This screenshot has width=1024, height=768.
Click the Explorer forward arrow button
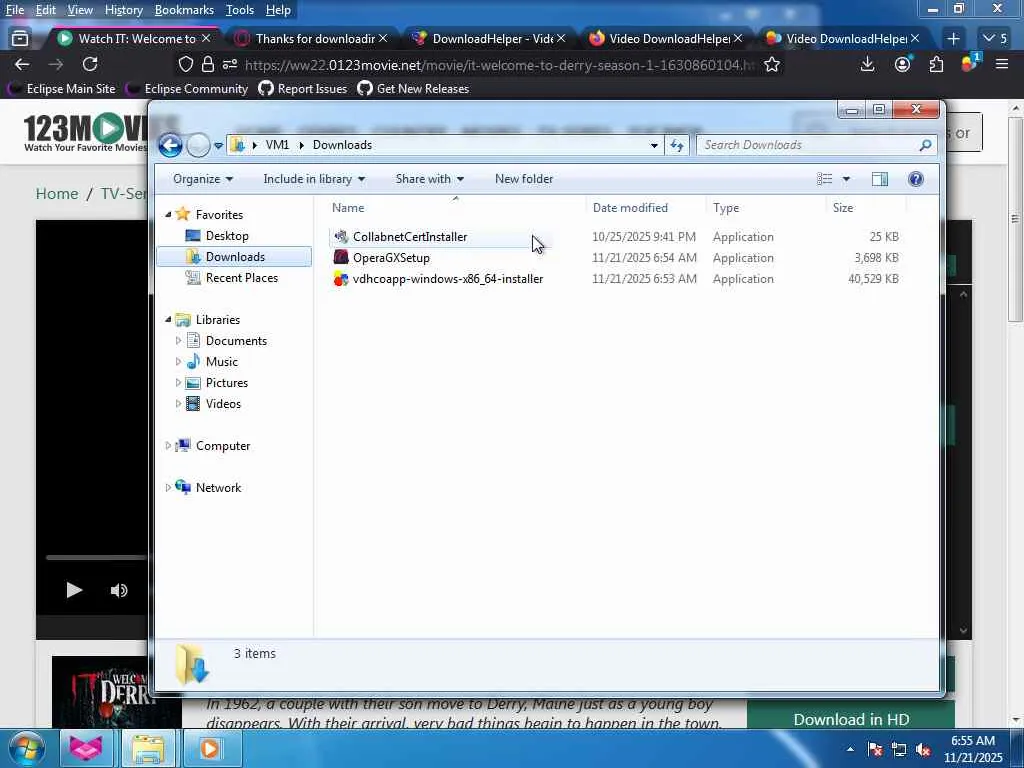coord(199,145)
